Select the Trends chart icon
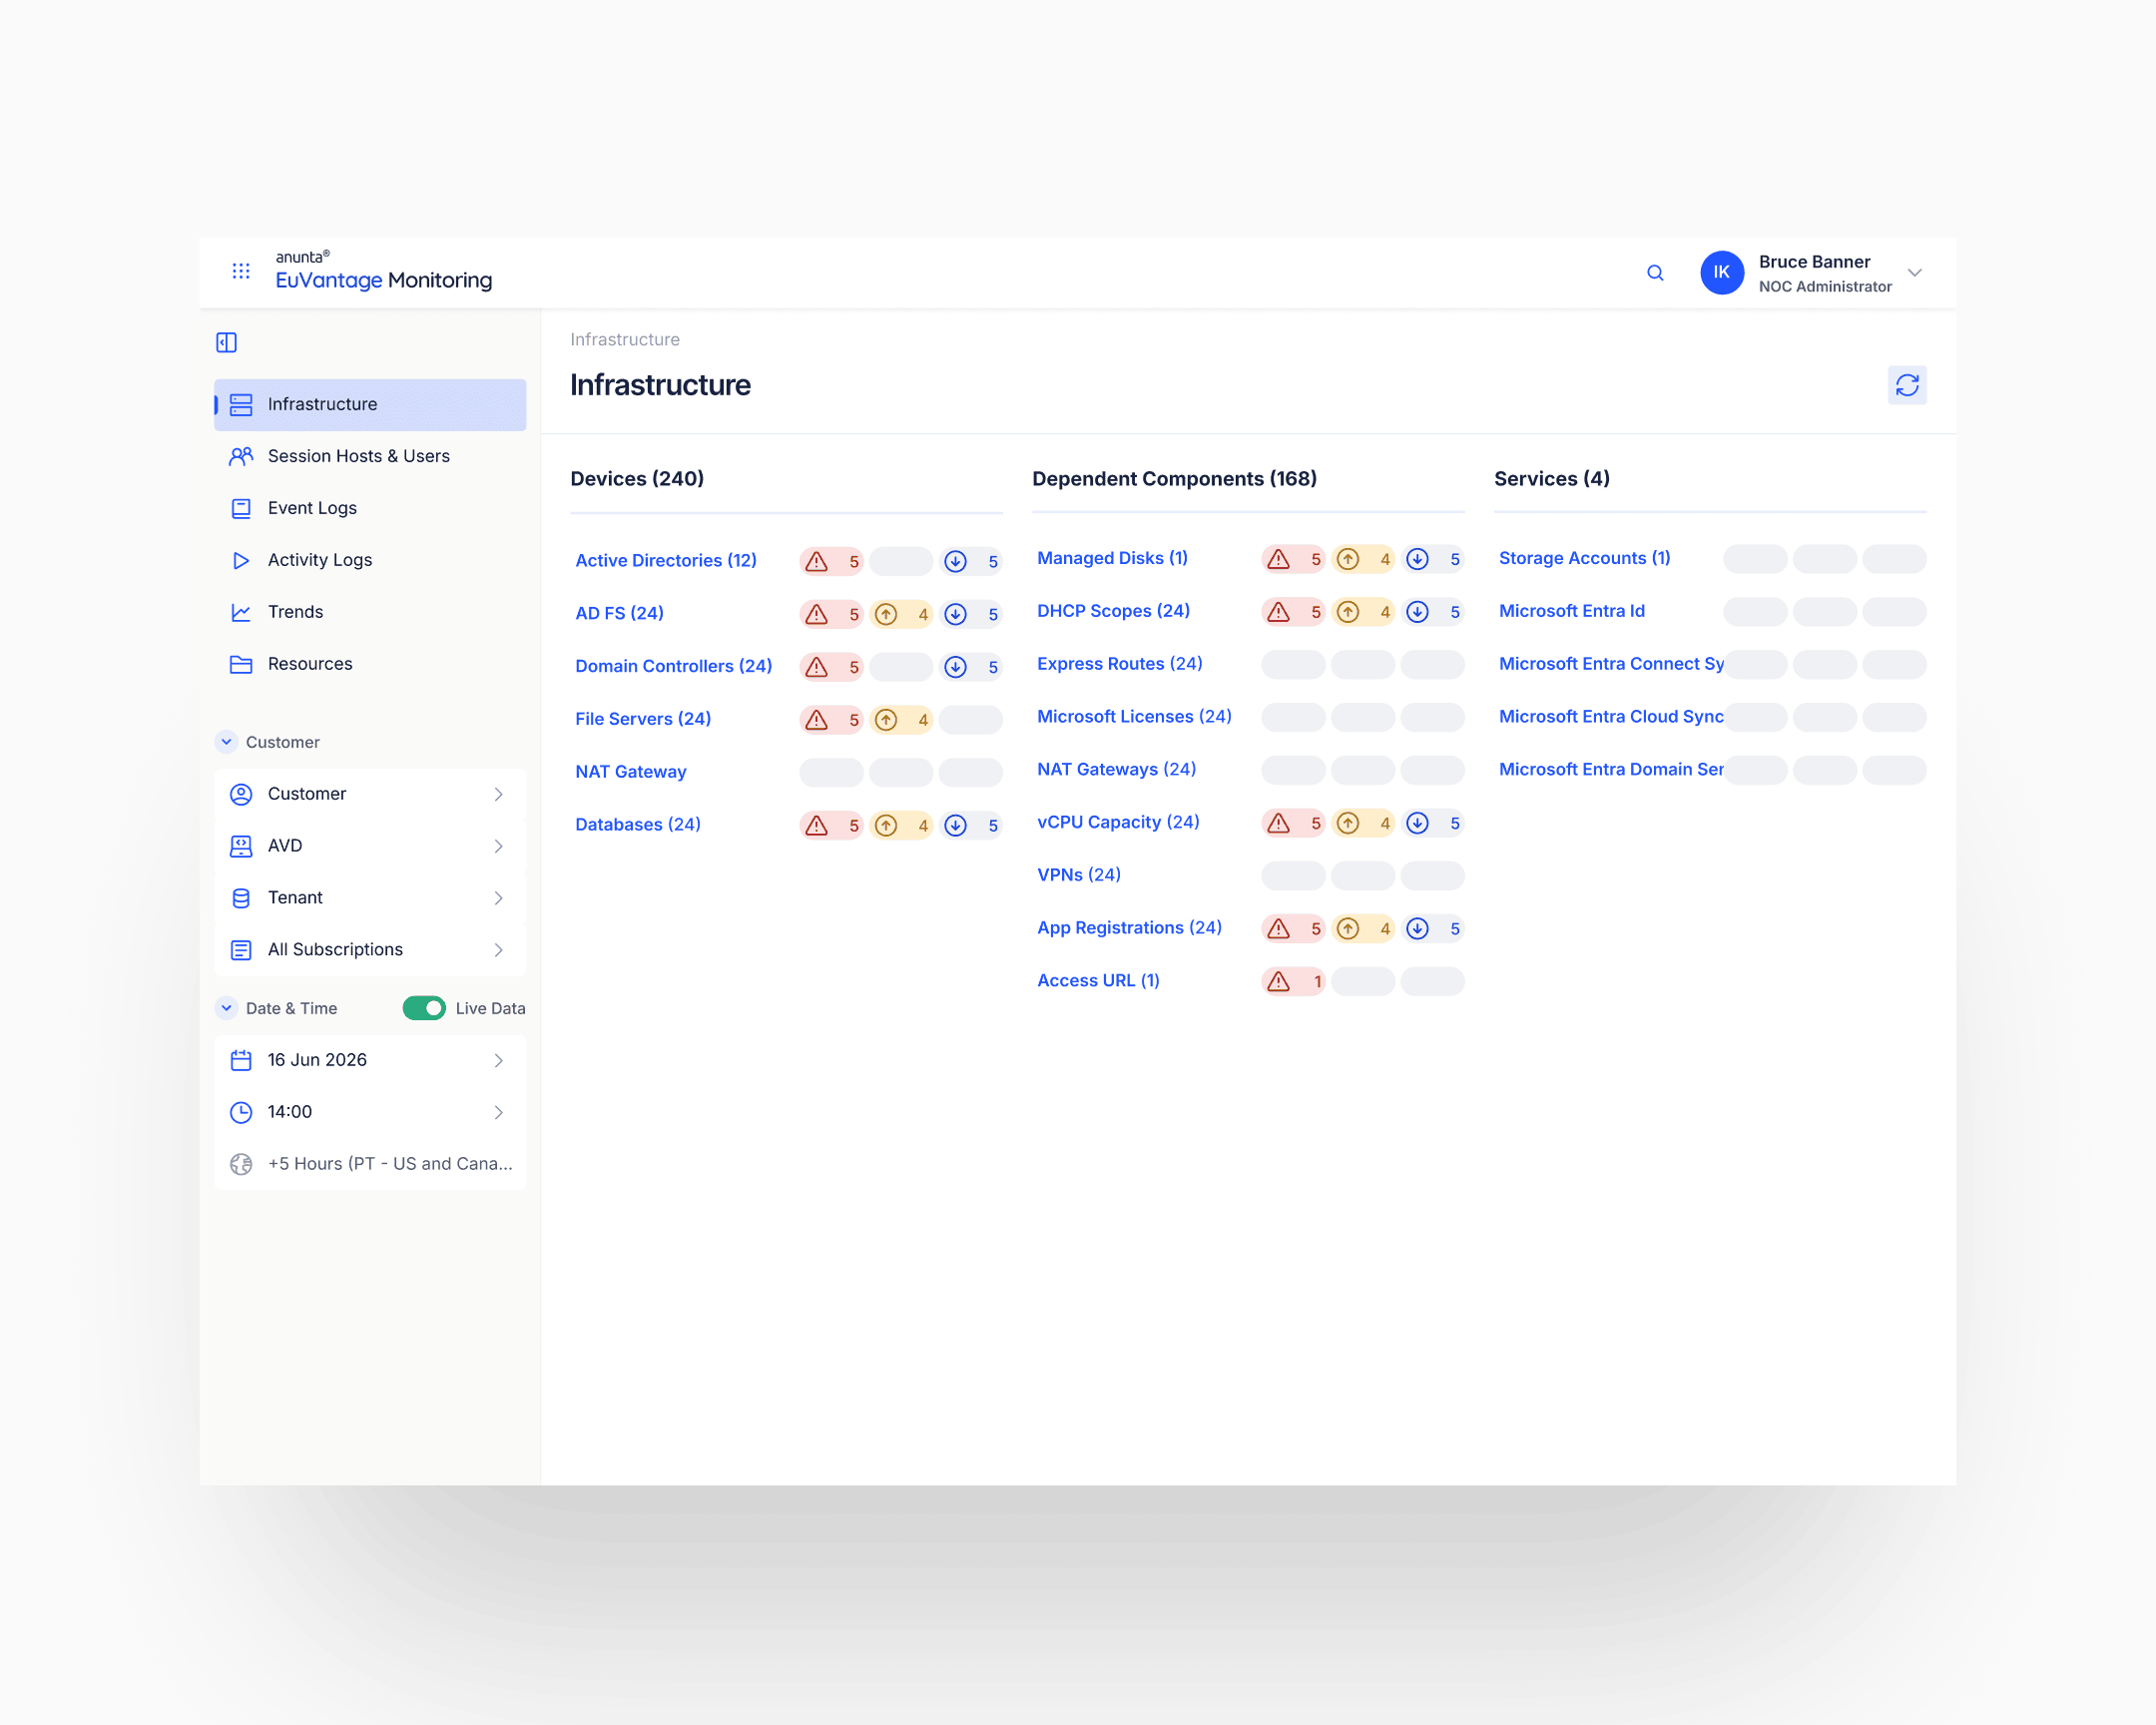Screen dimensions: 2156x1725 pyautogui.click(x=241, y=611)
